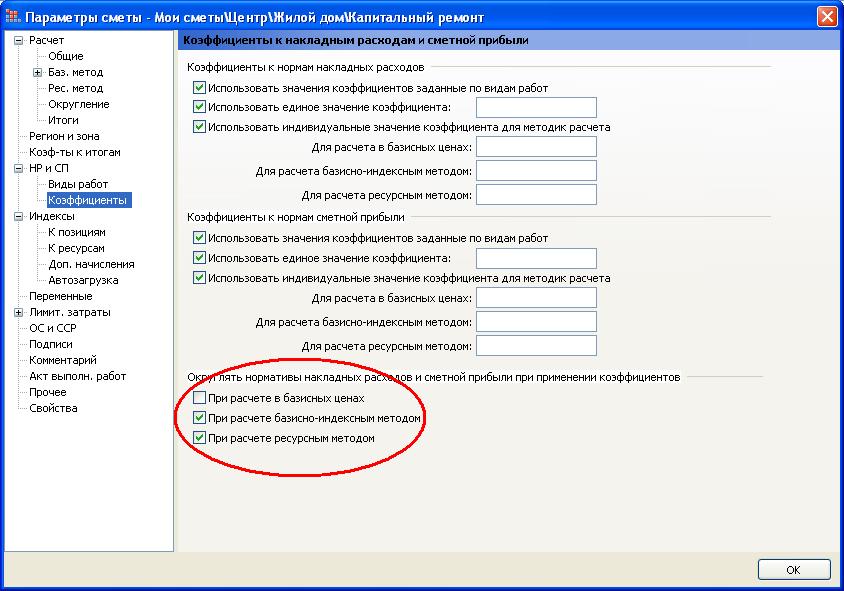This screenshot has height=591, width=844.
Task: Open Подписи settings page
Action: coord(51,344)
